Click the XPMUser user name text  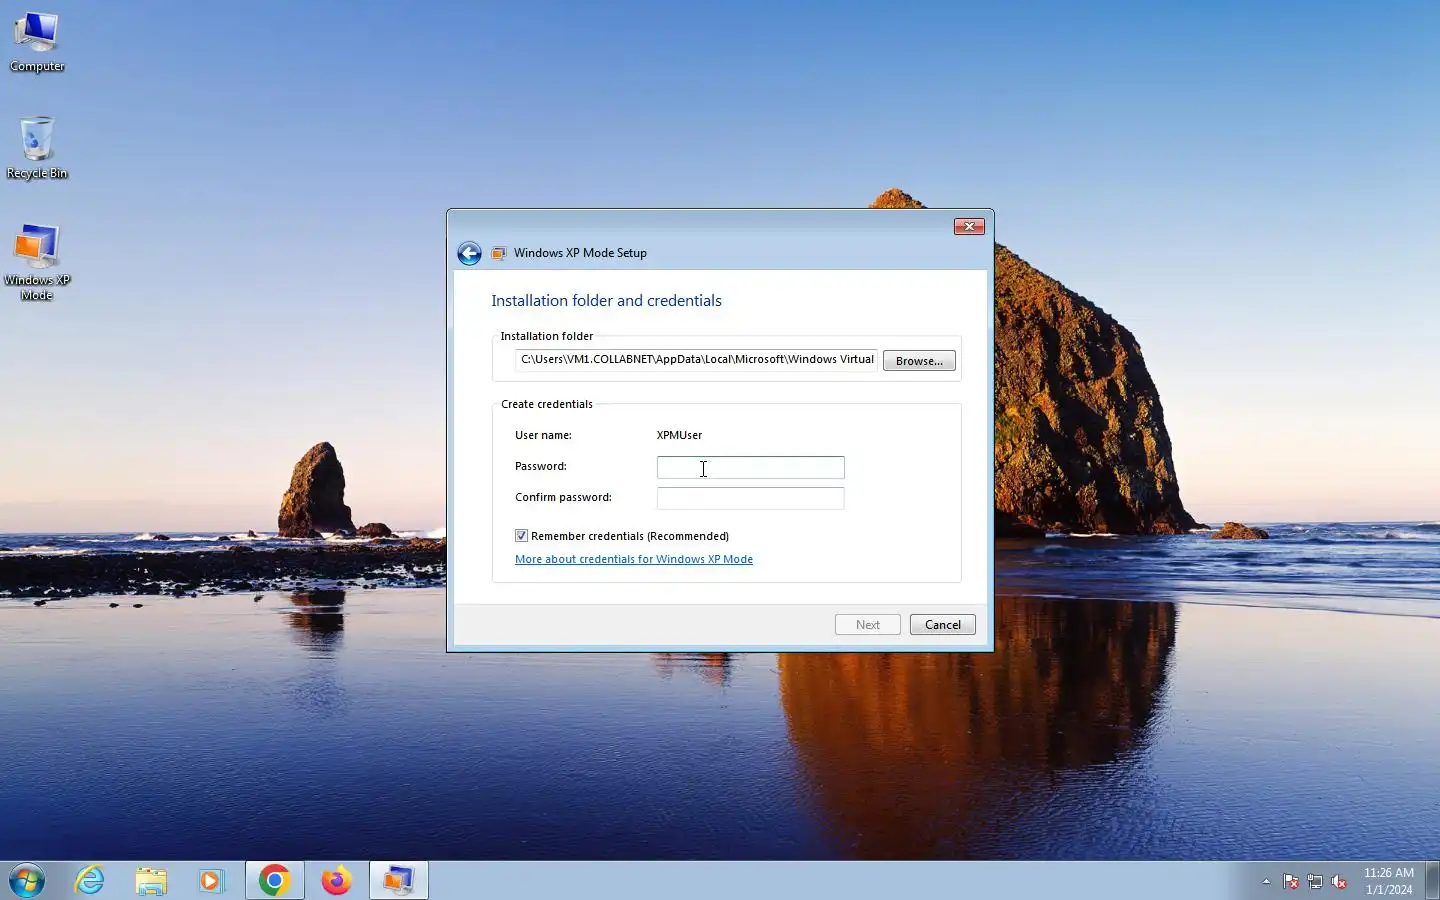pyautogui.click(x=679, y=435)
